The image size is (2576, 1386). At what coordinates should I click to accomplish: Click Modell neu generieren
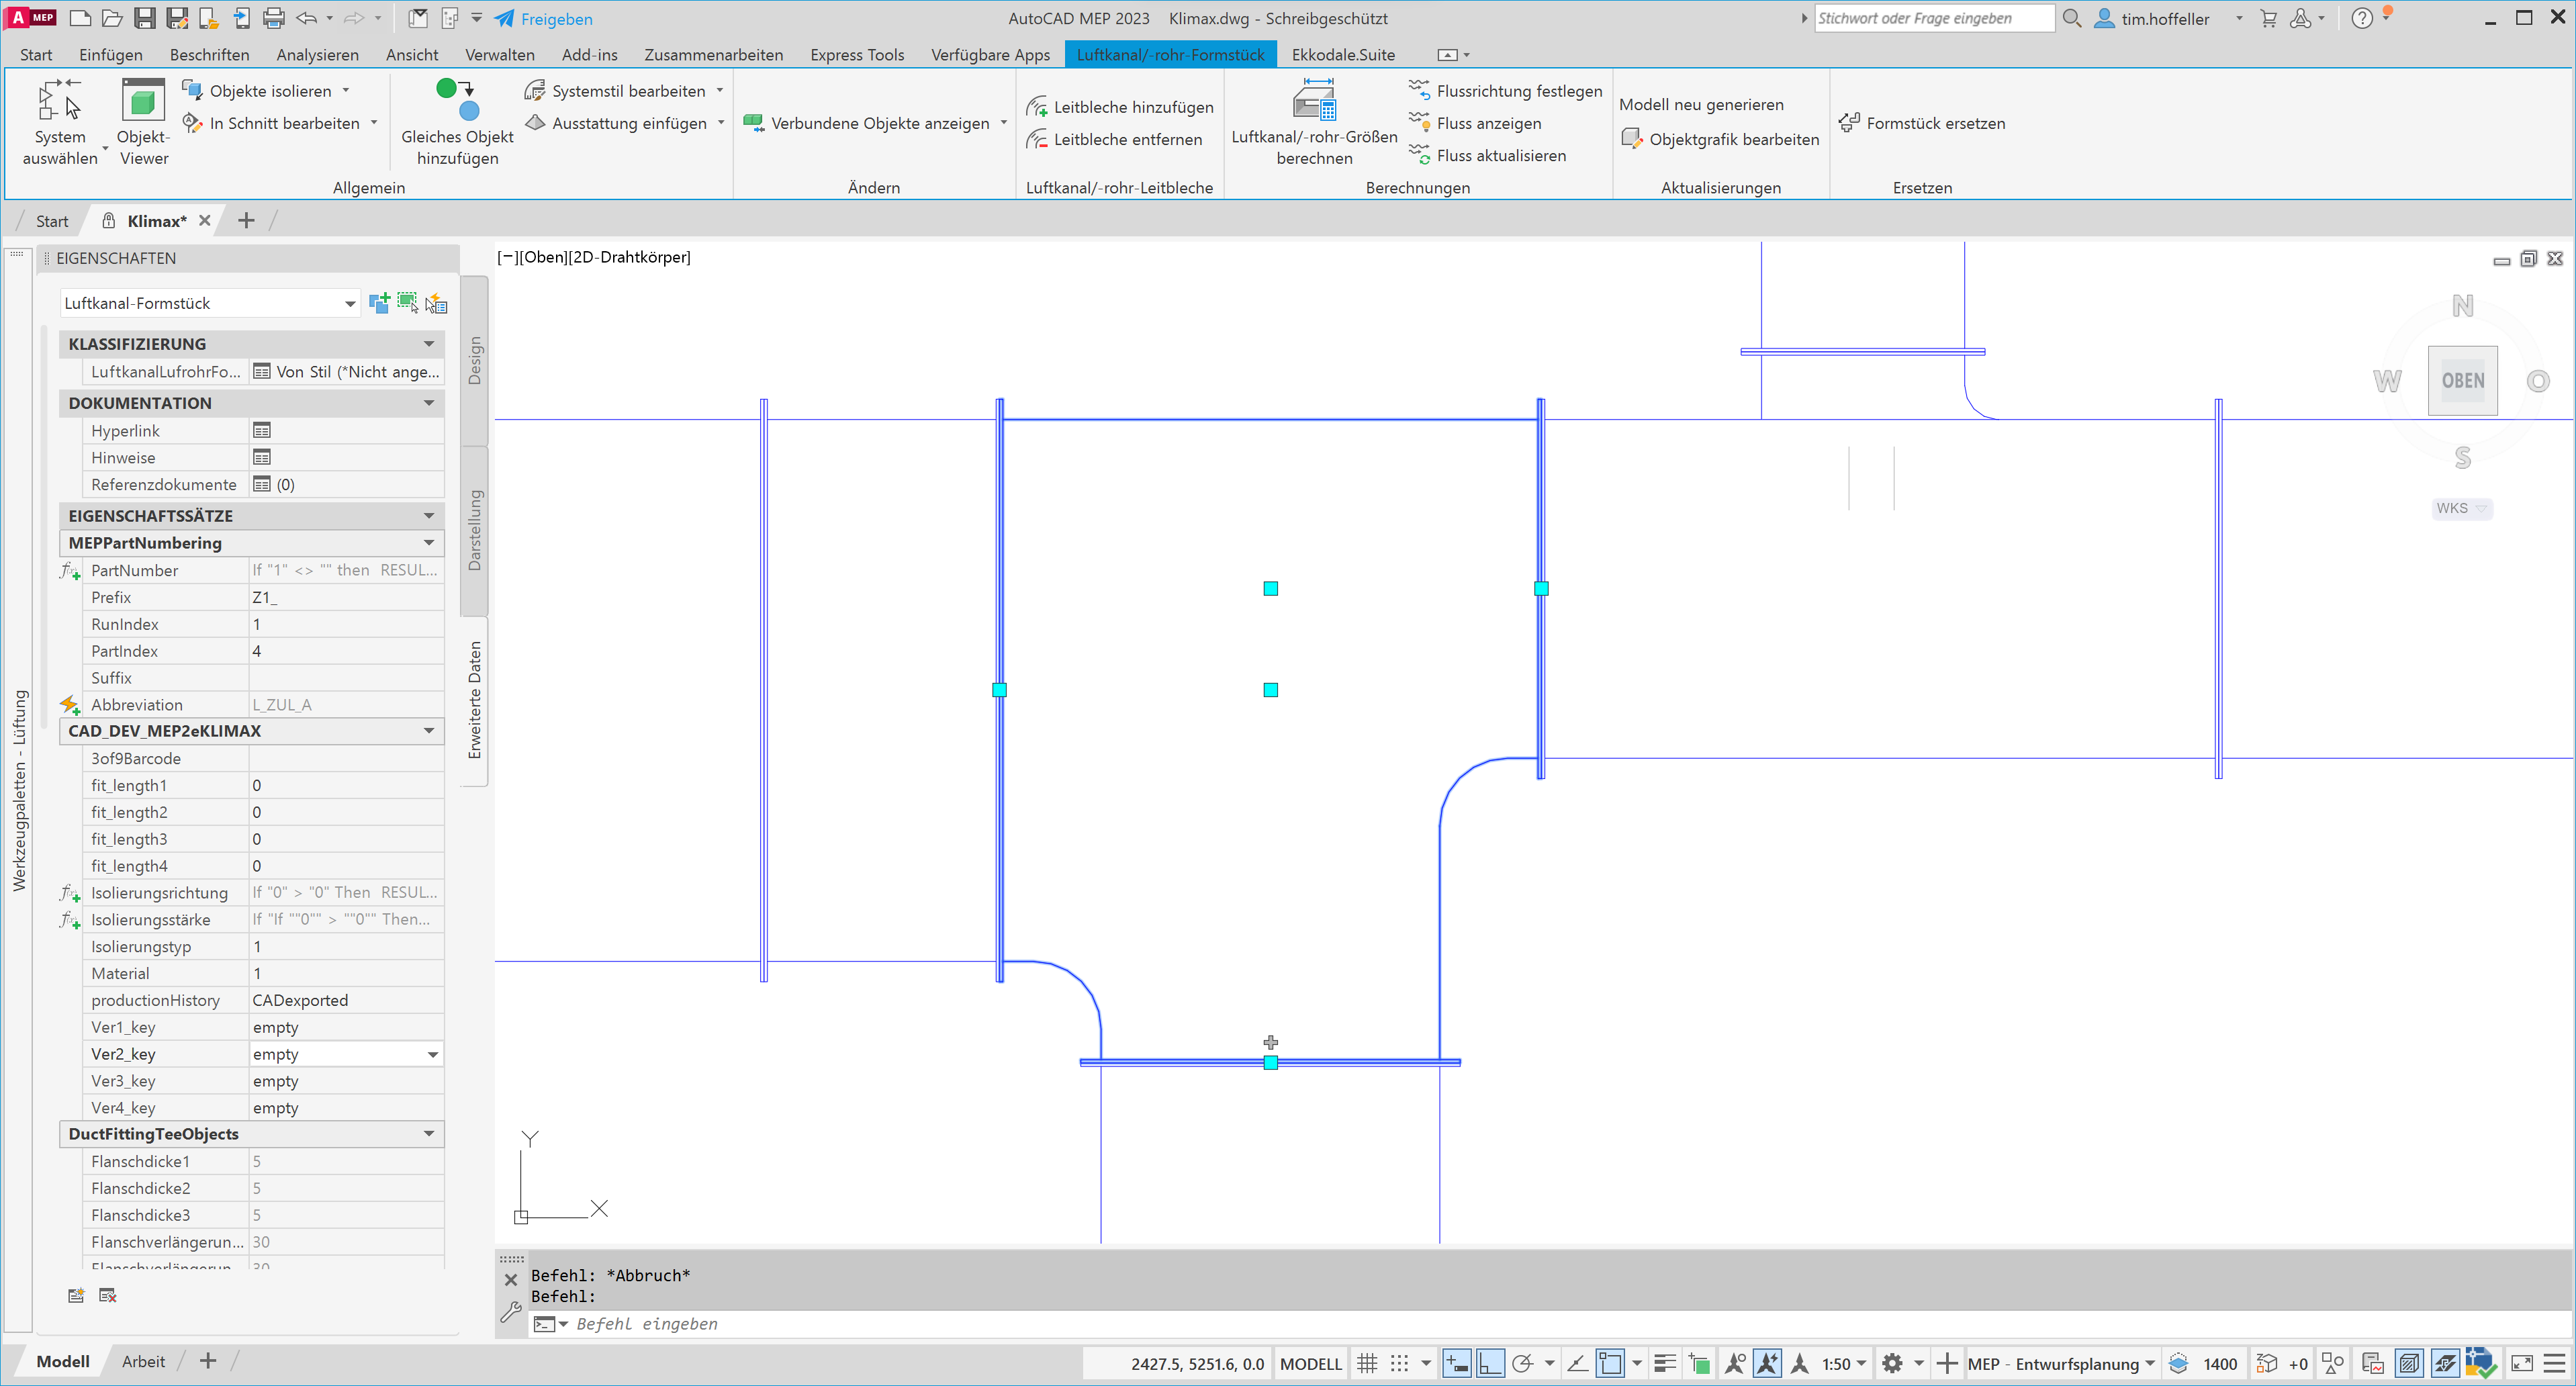click(x=1701, y=104)
